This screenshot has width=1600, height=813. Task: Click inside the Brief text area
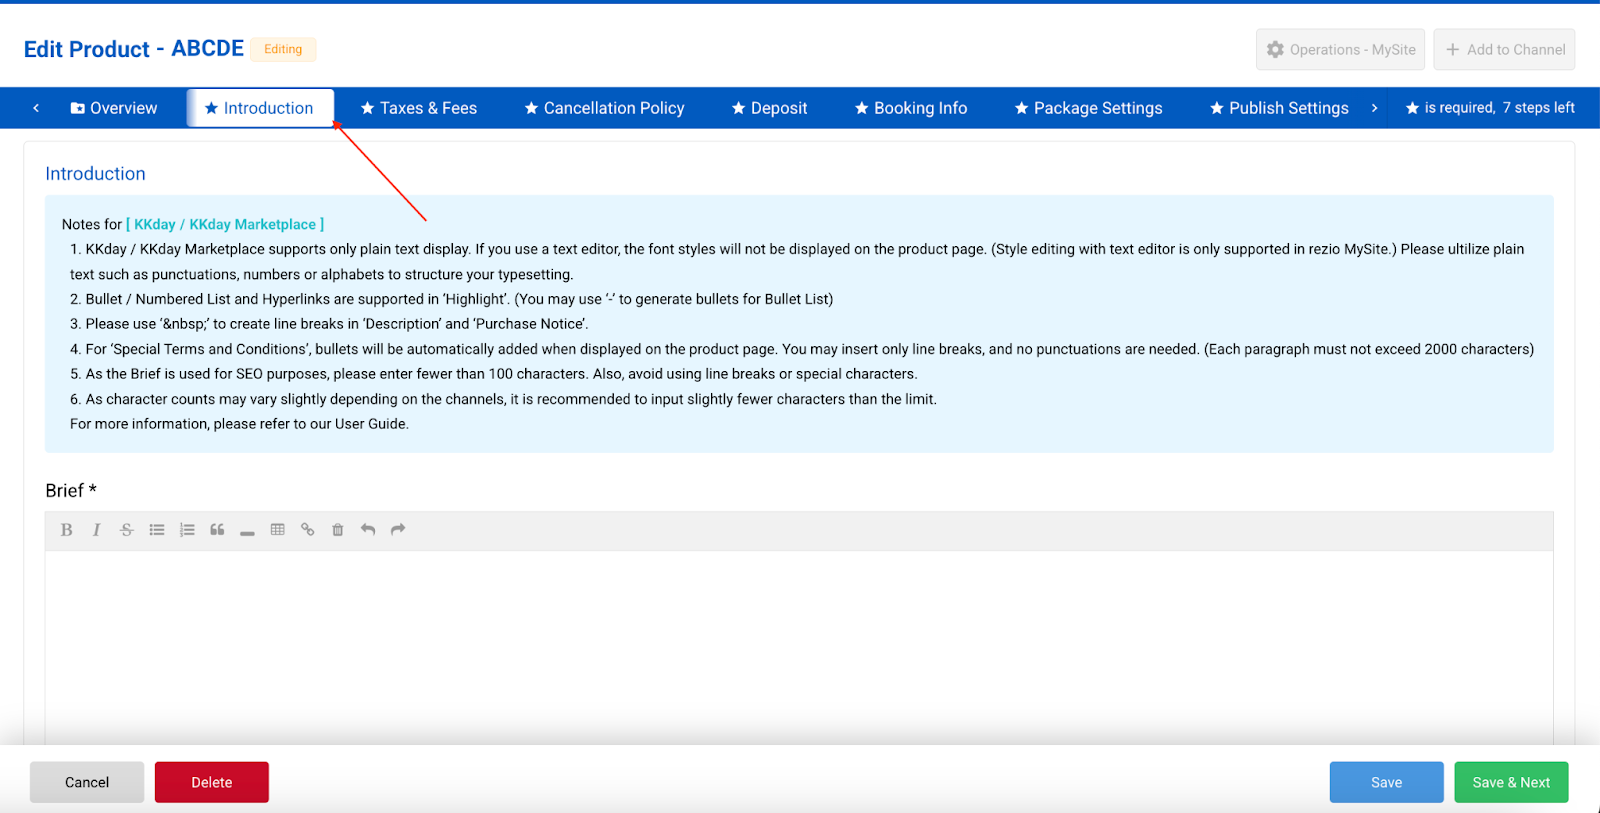click(x=799, y=646)
